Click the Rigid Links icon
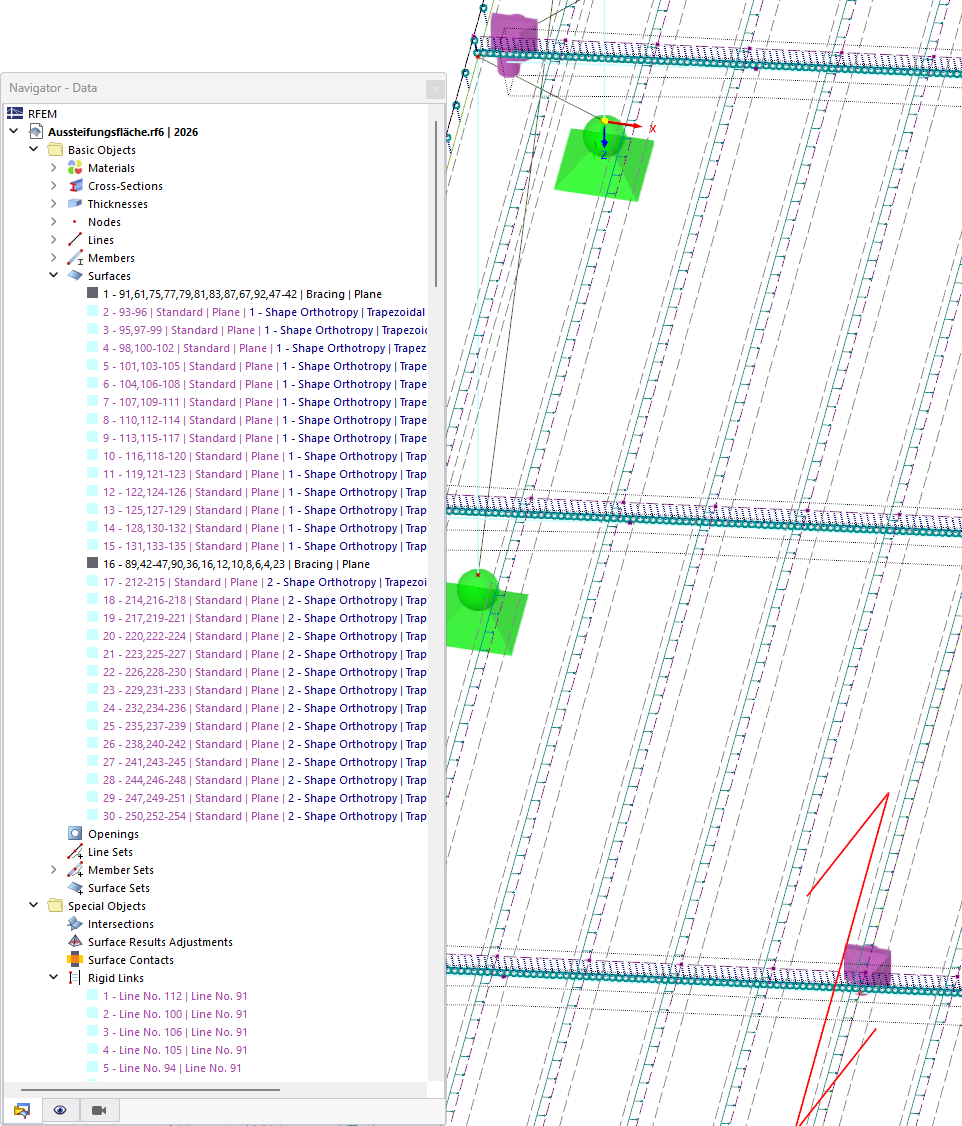Screen dimensions: 962x1126 pos(75,978)
